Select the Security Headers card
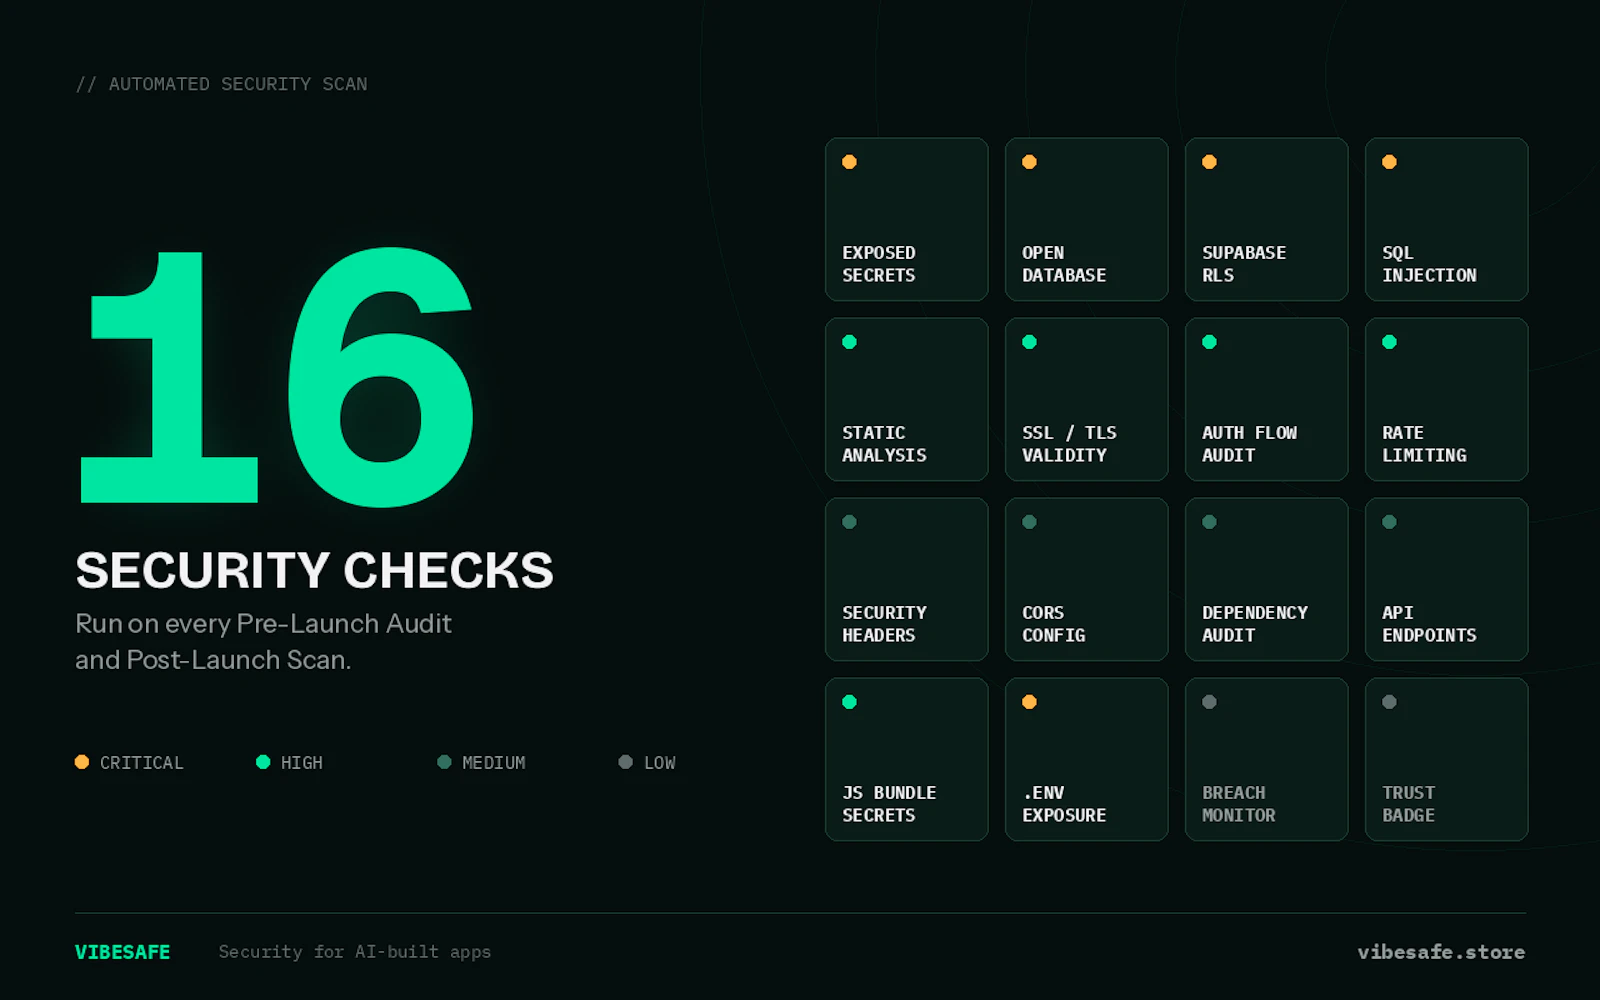 906,579
